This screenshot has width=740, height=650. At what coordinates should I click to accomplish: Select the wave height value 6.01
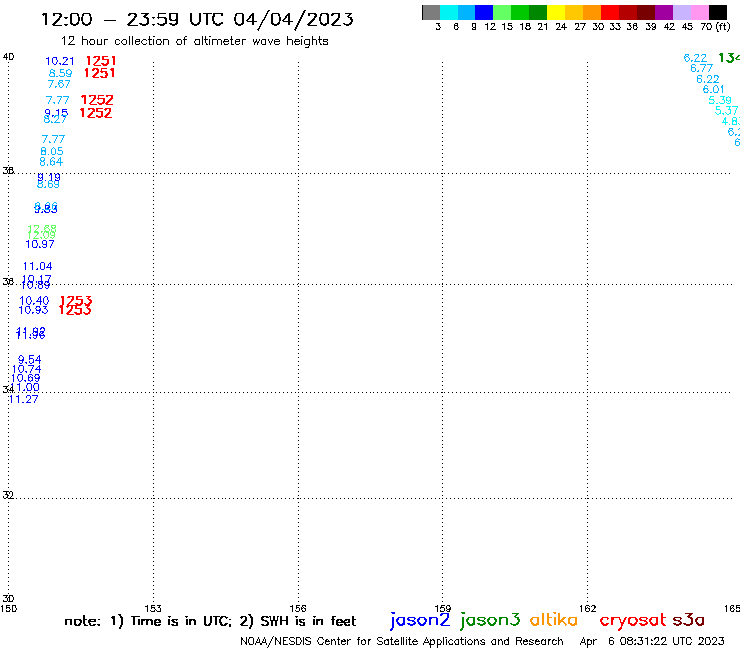(713, 89)
